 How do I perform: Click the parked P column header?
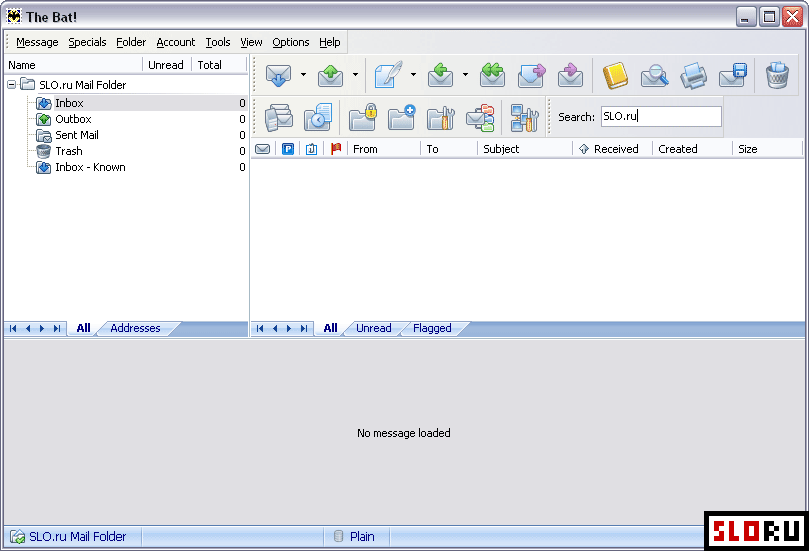[x=288, y=149]
